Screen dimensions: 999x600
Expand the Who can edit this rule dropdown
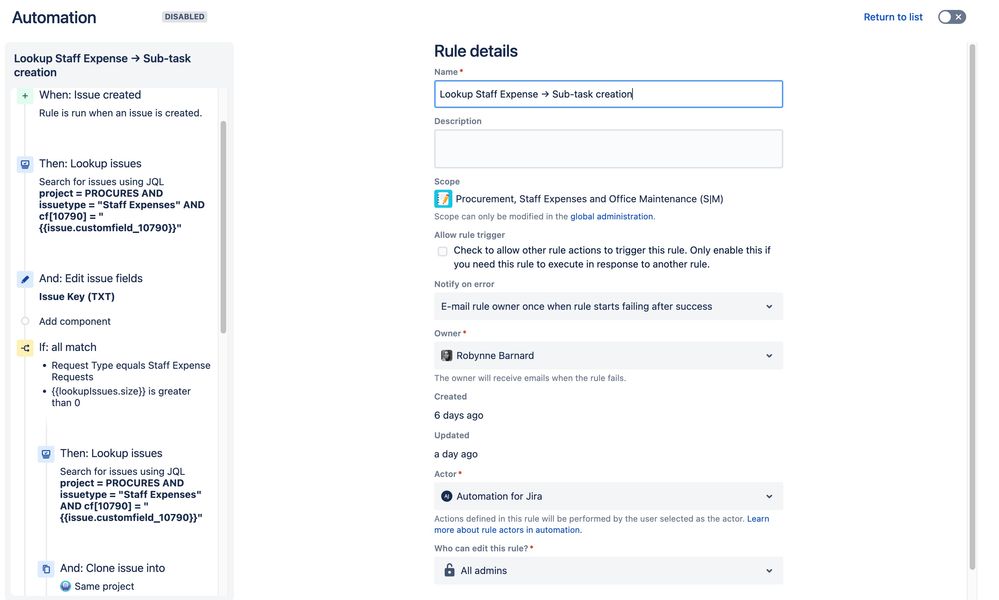tap(608, 571)
